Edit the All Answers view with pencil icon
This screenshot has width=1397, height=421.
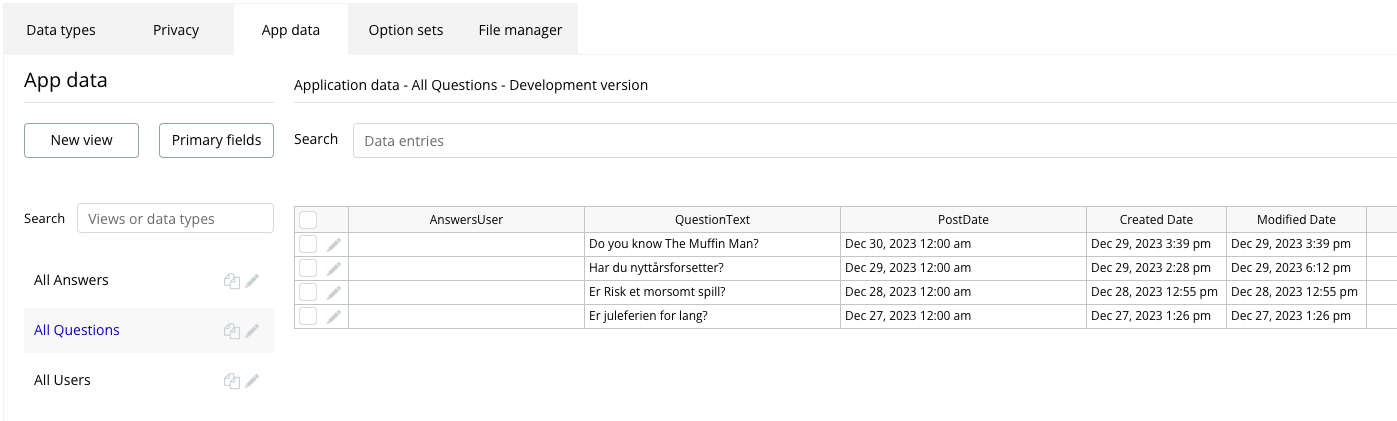252,281
